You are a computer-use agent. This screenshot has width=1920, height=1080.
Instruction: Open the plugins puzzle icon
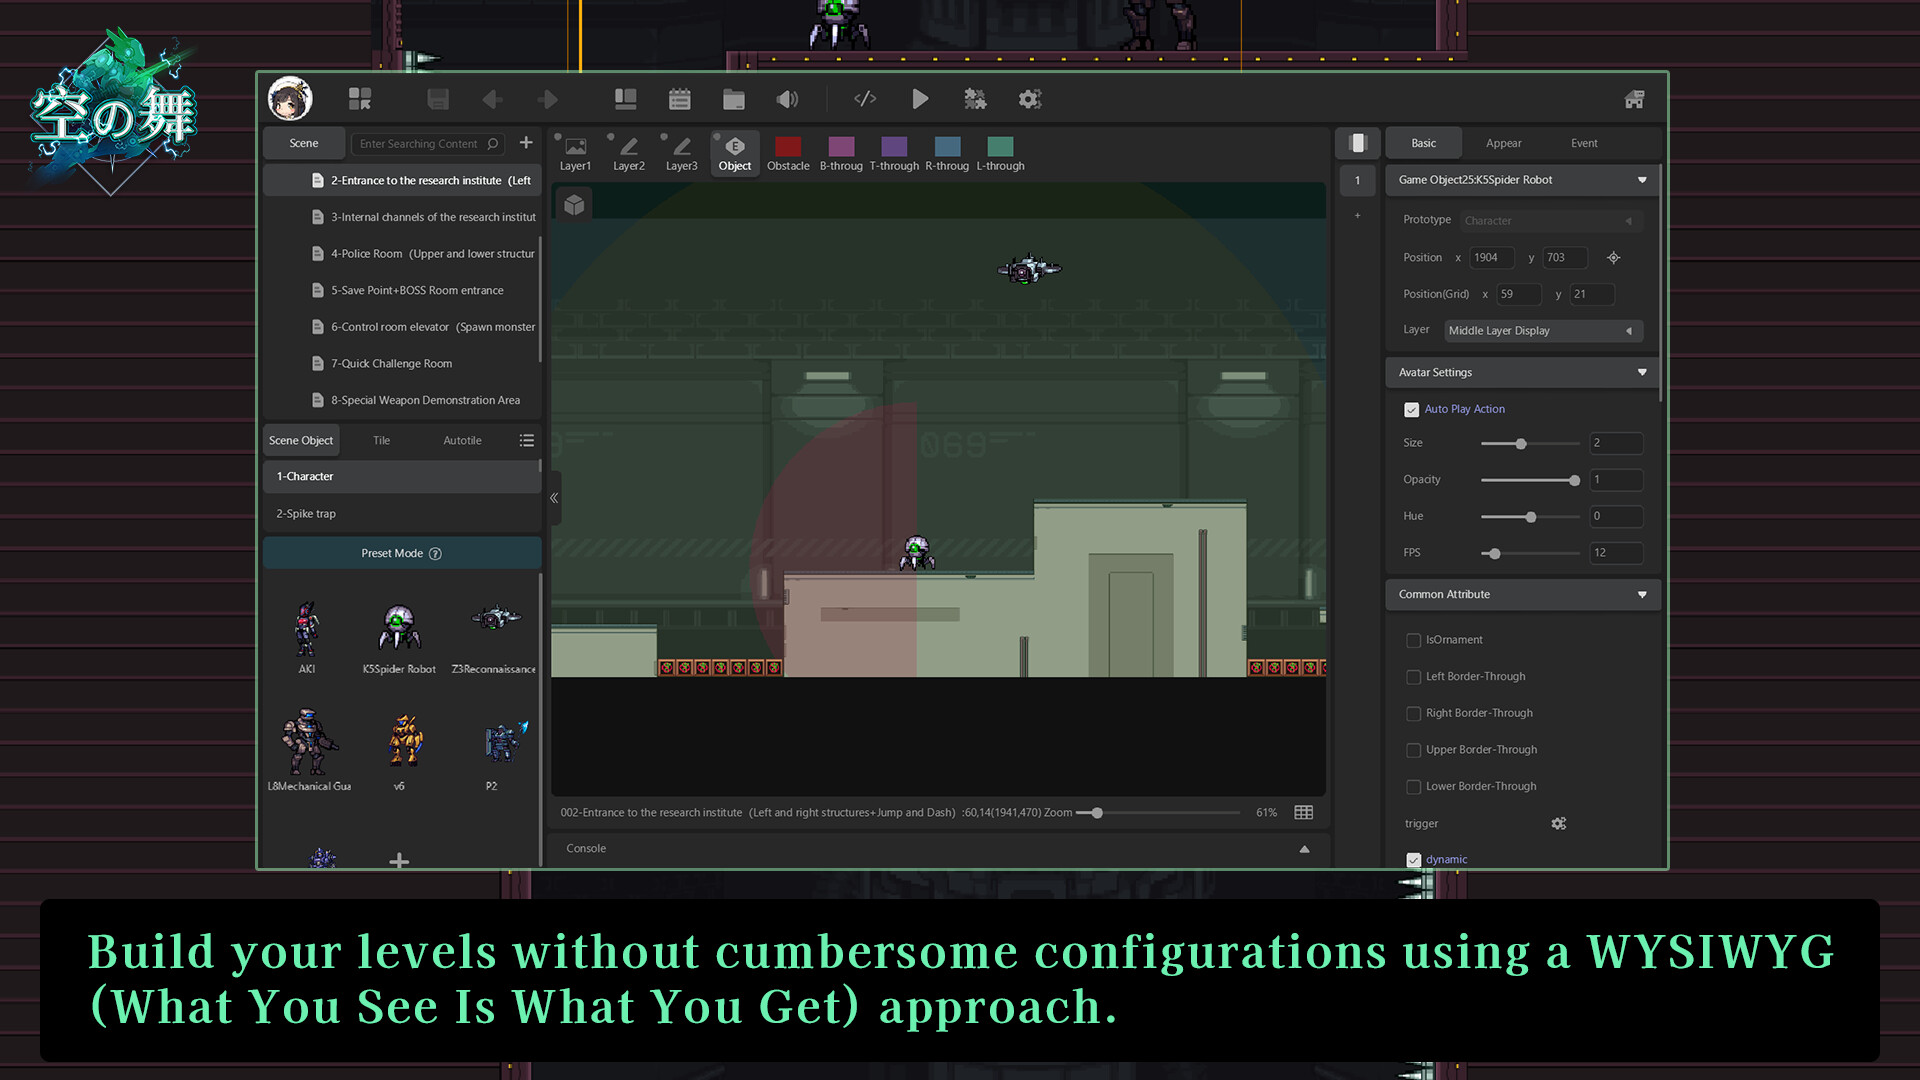pos(976,99)
